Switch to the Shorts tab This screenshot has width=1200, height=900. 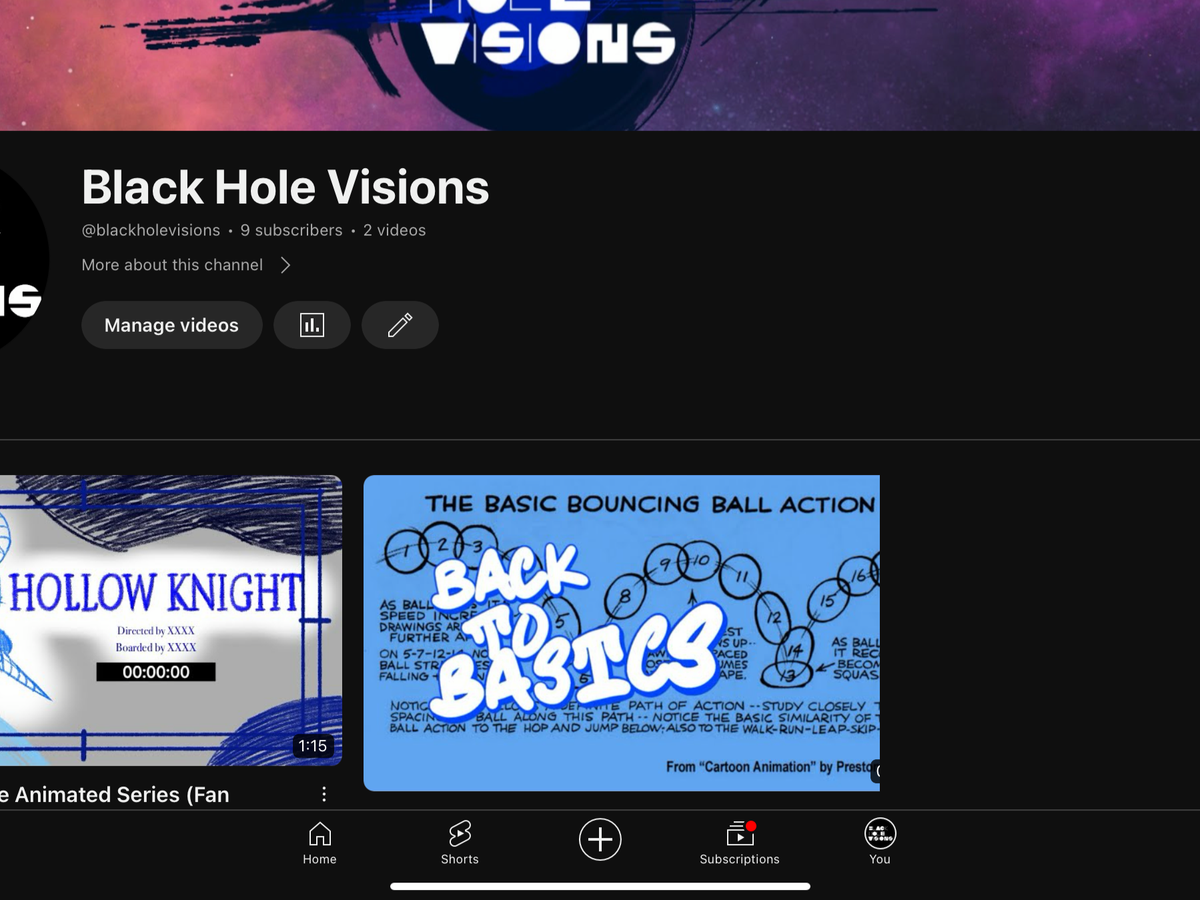click(x=460, y=843)
